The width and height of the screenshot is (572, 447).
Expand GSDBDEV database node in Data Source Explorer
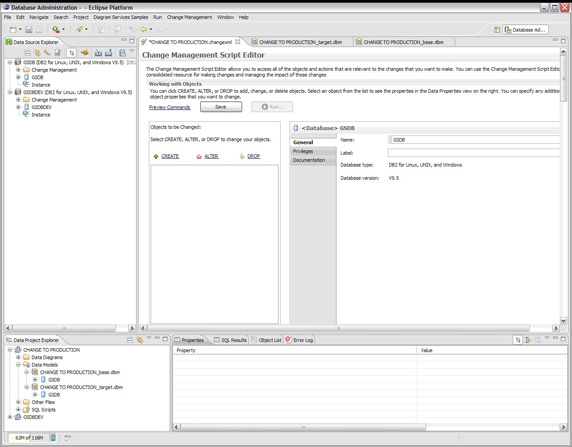point(18,107)
